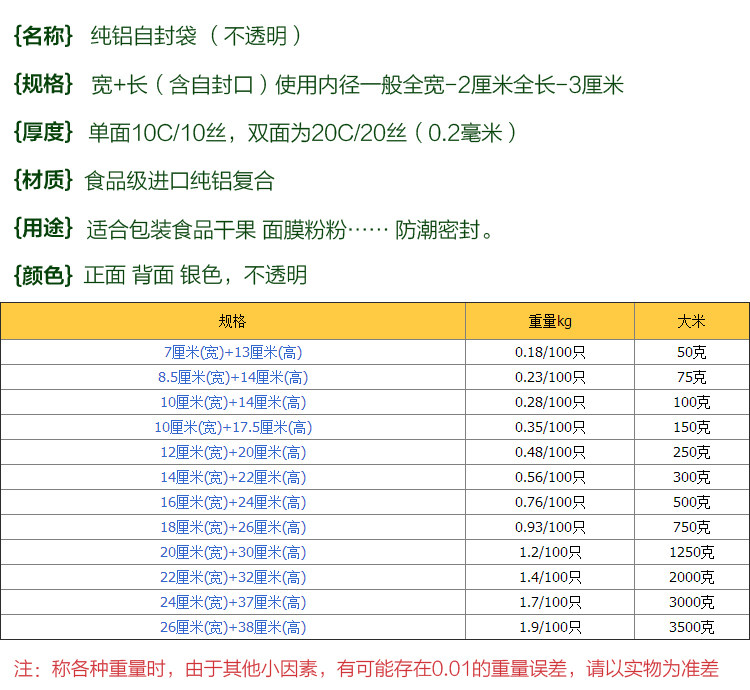Click the usage text 适合包装食品干果

(171, 230)
